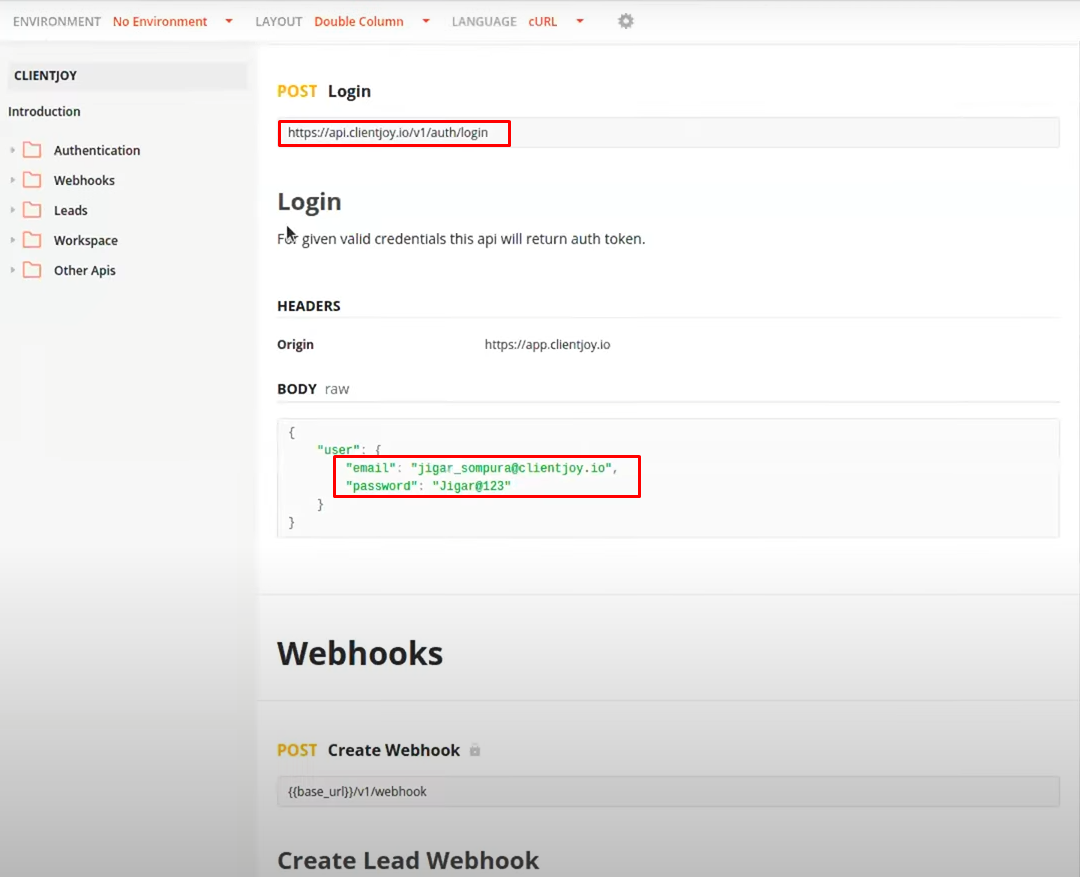Click the Login description heading
Viewport: 1080px width, 877px height.
tap(309, 202)
